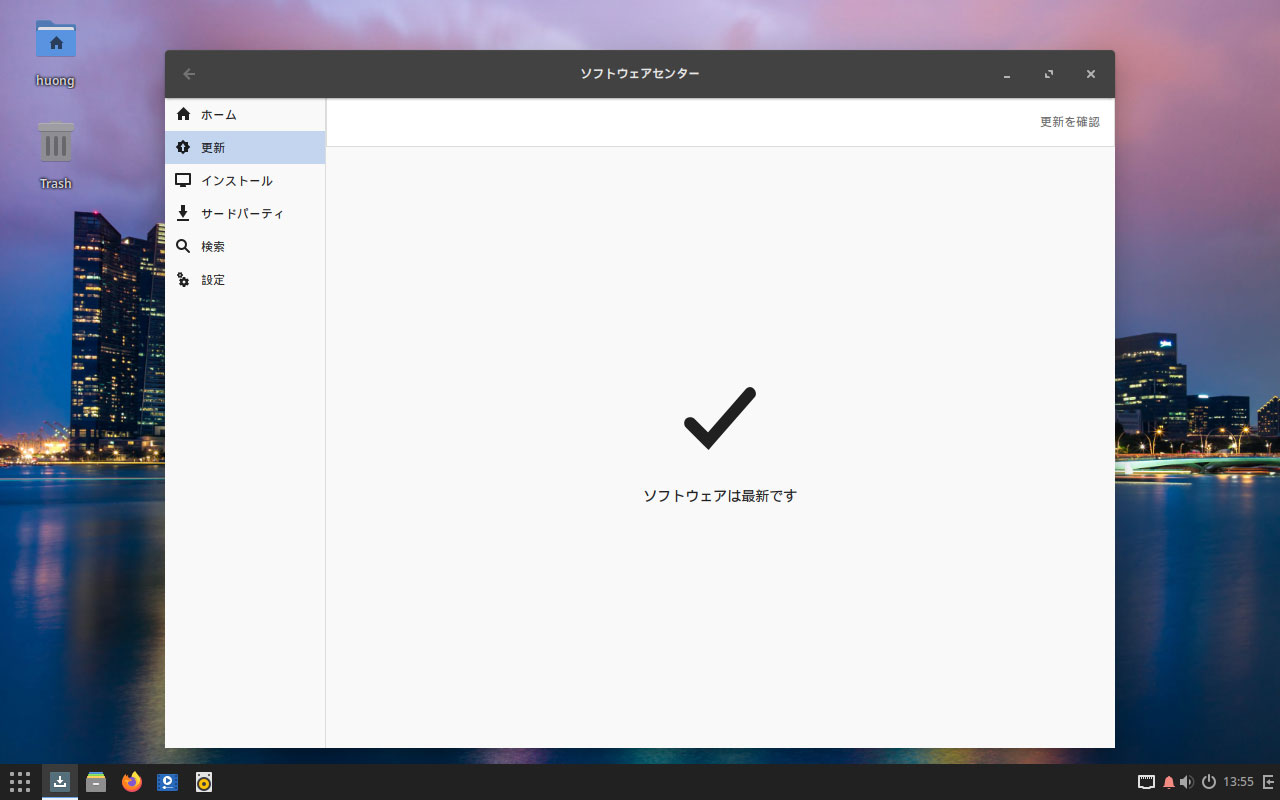Click the wired network tray icon
This screenshot has width=1280, height=800.
1146,782
